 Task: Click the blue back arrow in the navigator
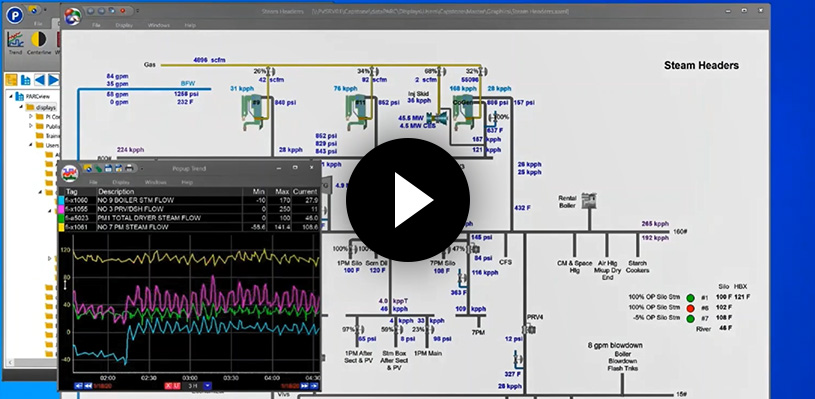point(40,79)
